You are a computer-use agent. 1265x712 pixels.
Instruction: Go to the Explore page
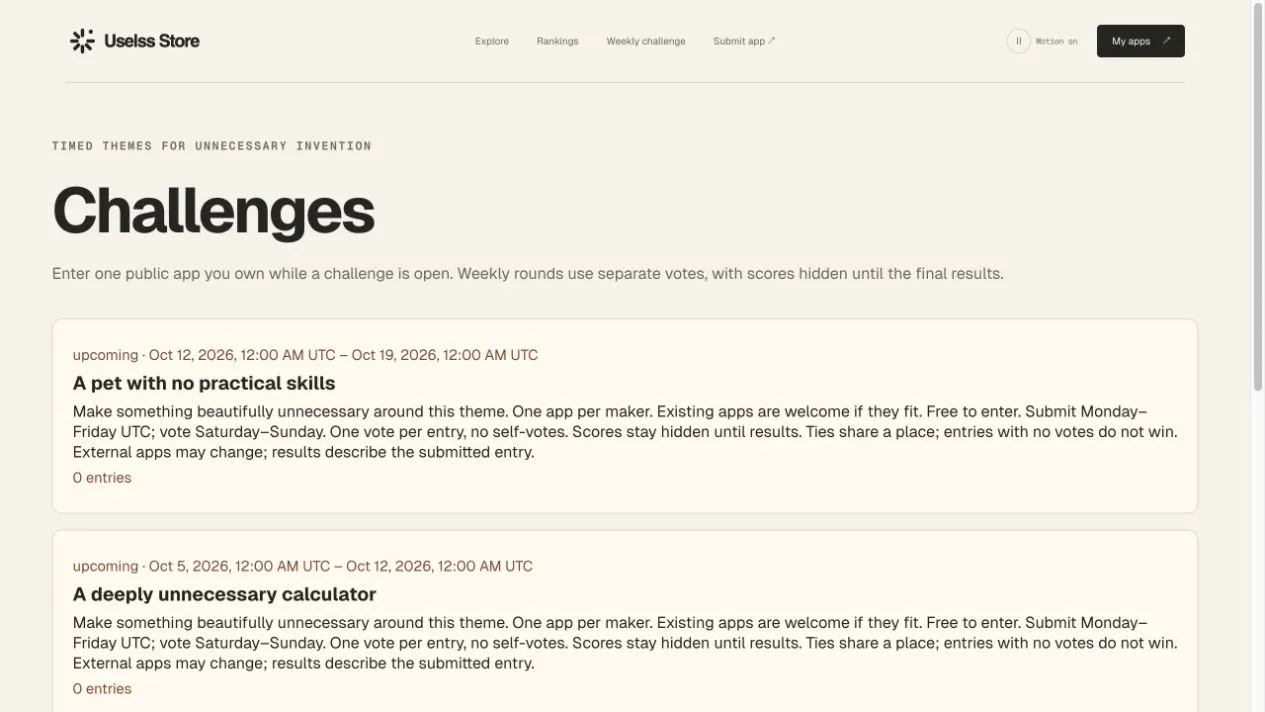click(492, 41)
